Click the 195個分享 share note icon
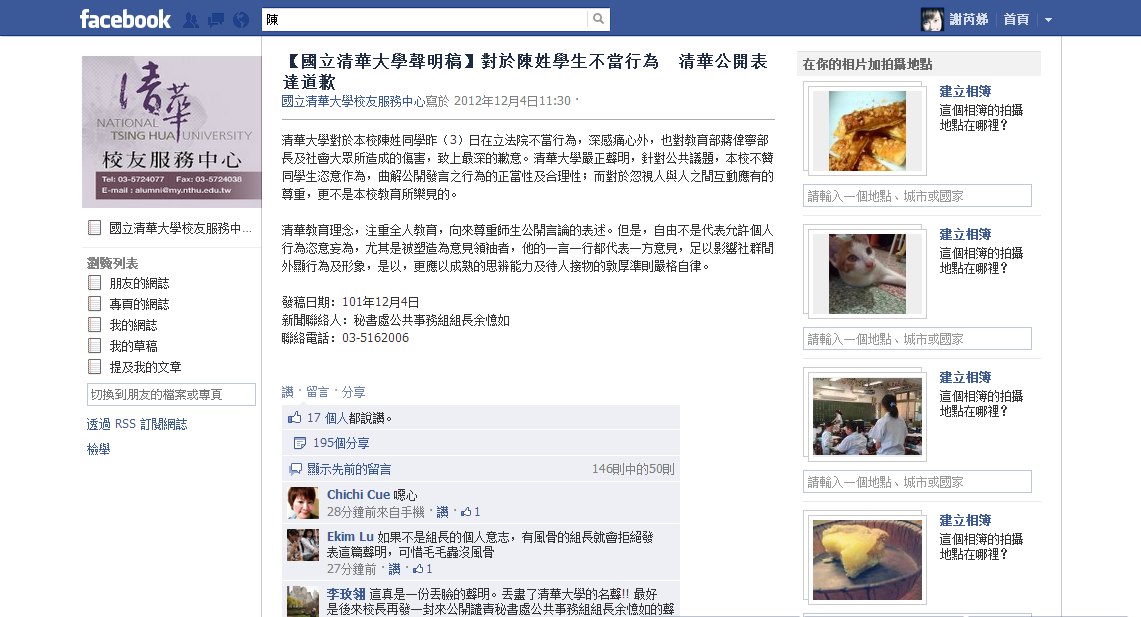Screen dimensions: 1141x617 tap(299, 443)
